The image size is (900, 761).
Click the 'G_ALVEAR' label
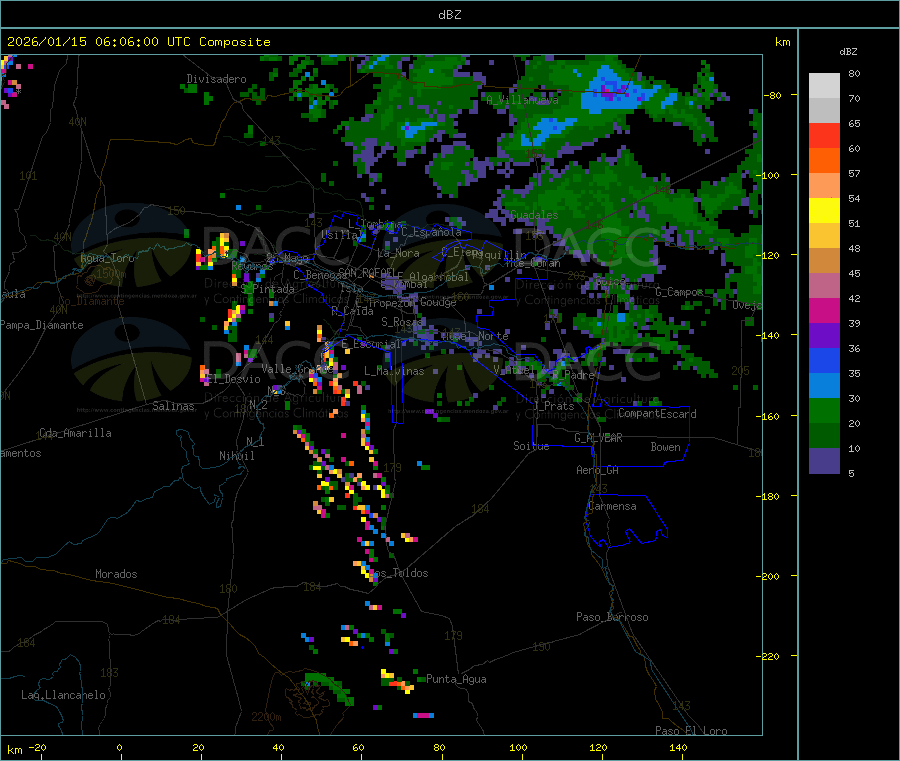tap(598, 438)
